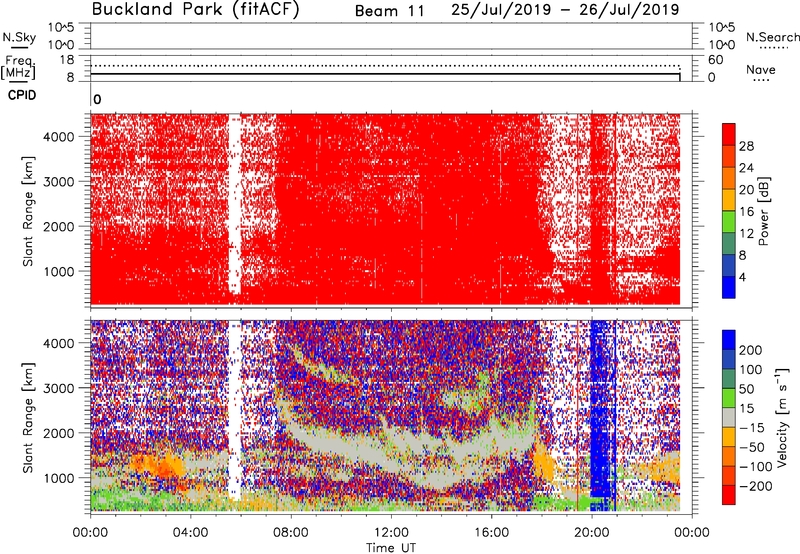Click the green segment of the Power color bar
The width and height of the screenshot is (800, 554).
pos(729,221)
